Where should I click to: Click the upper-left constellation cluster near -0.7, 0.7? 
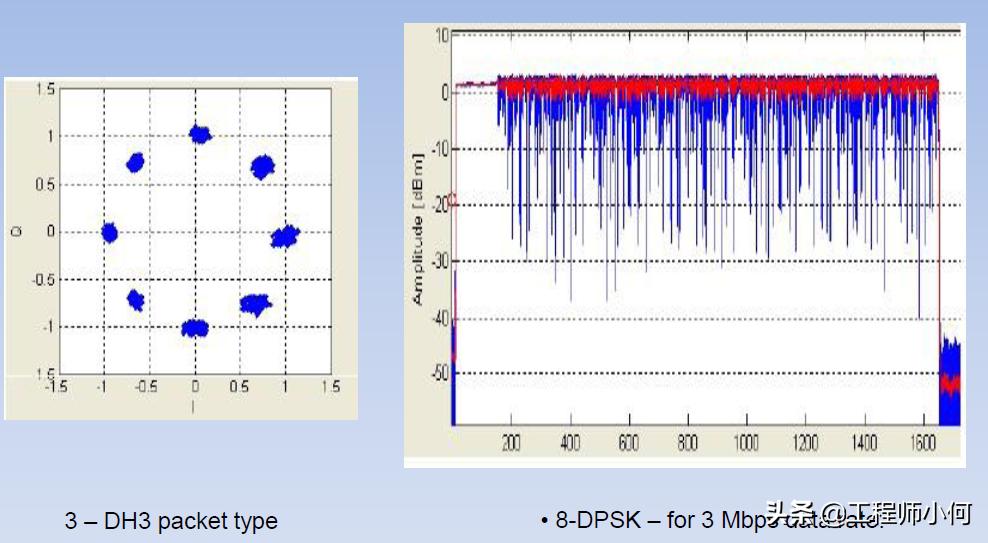(135, 164)
